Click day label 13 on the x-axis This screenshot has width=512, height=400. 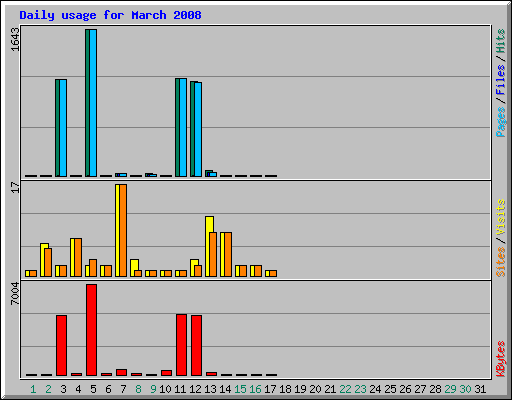tap(210, 389)
